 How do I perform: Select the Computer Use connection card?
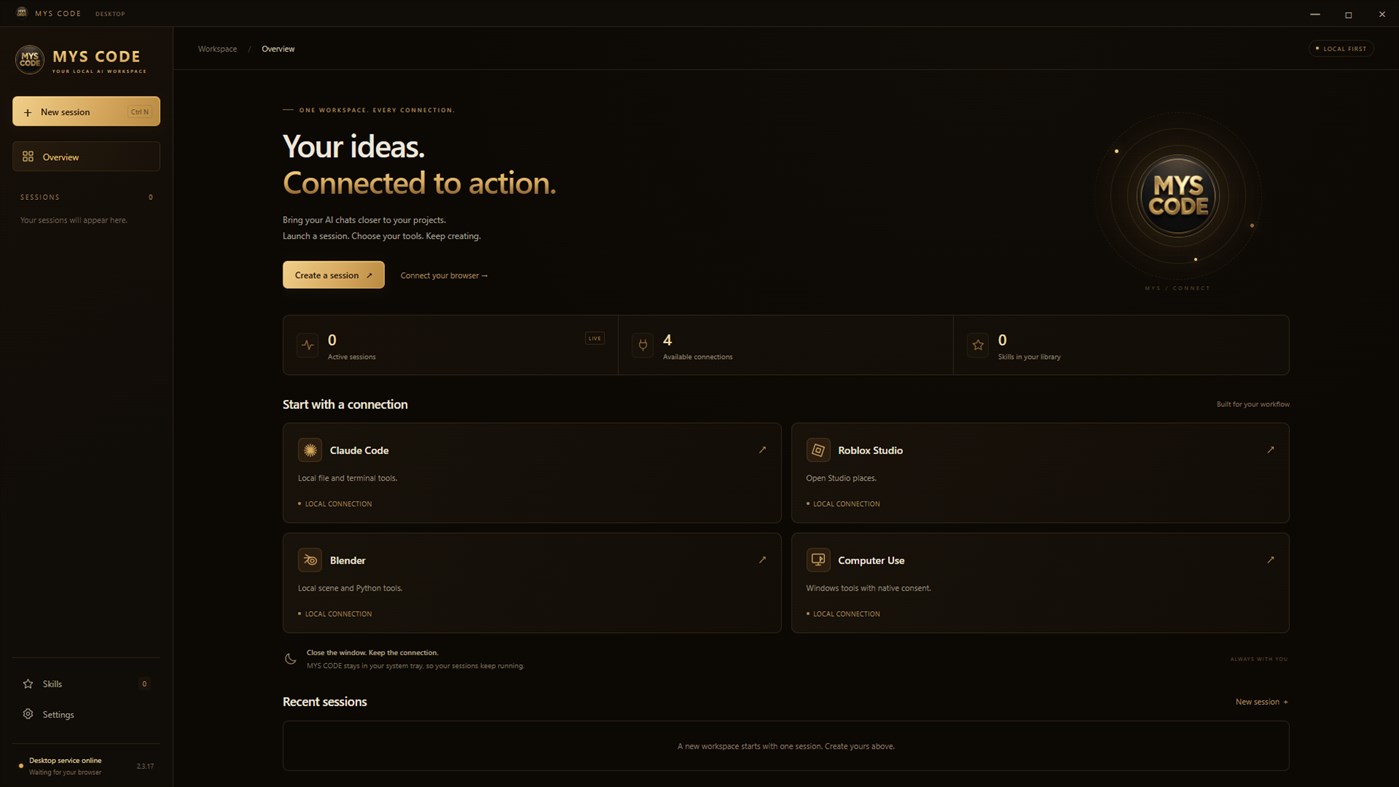point(1040,583)
